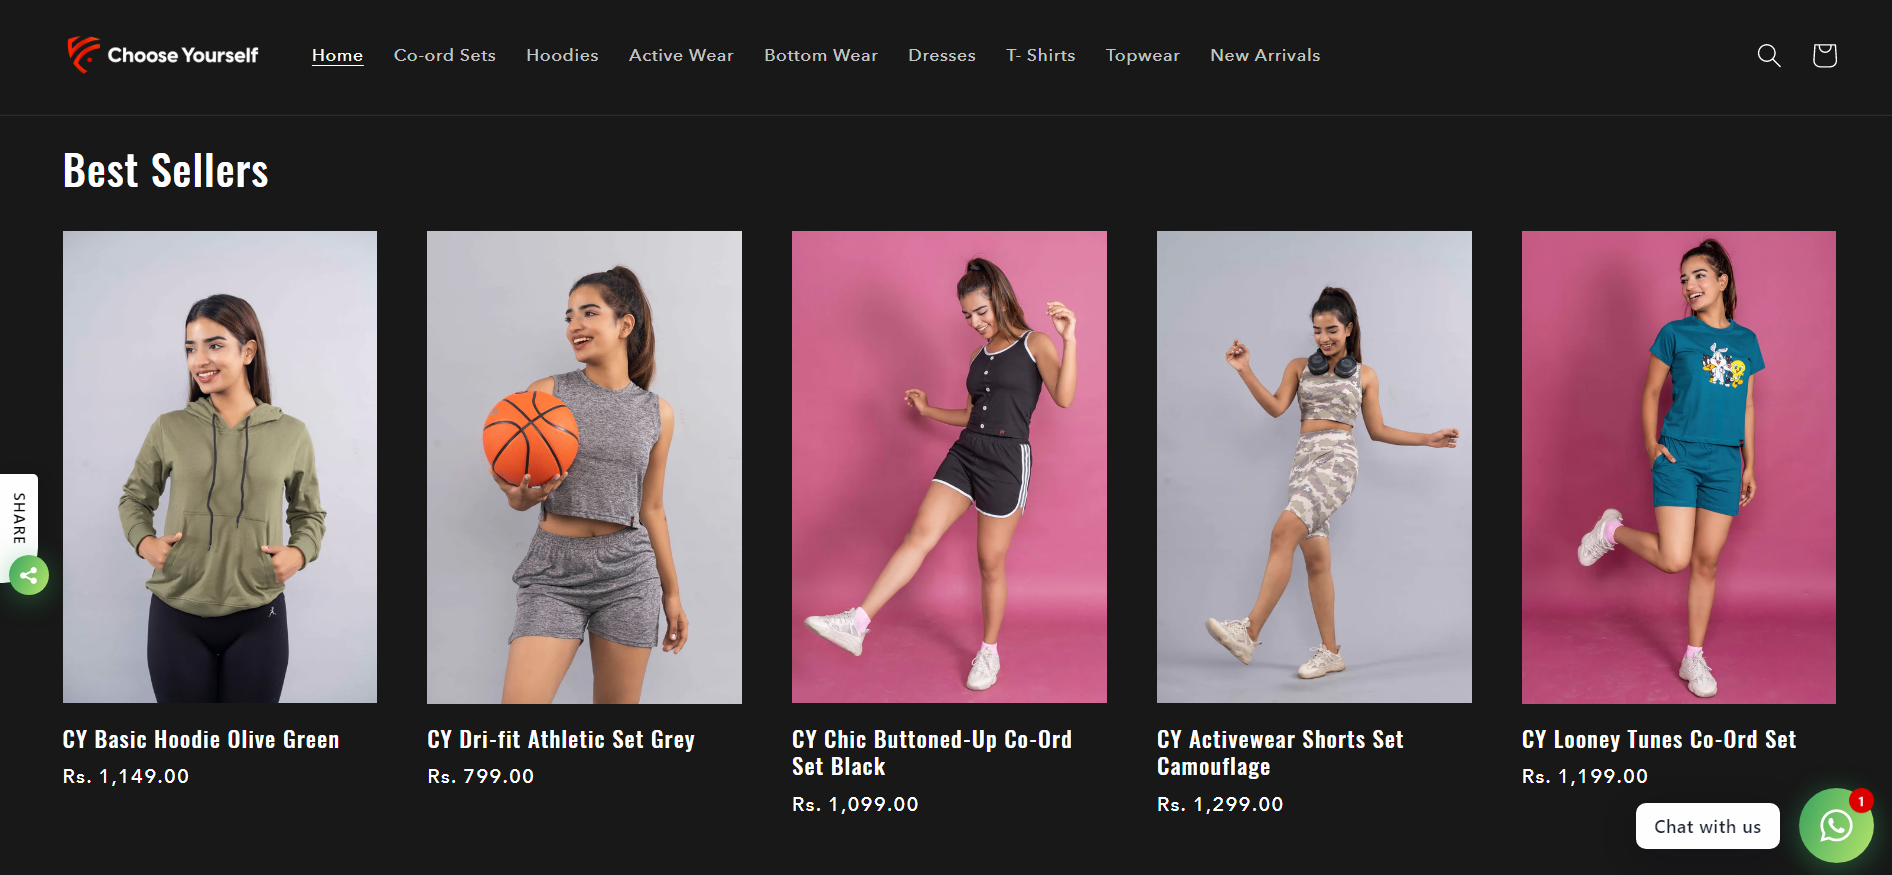Browse the Dresses category

click(941, 55)
